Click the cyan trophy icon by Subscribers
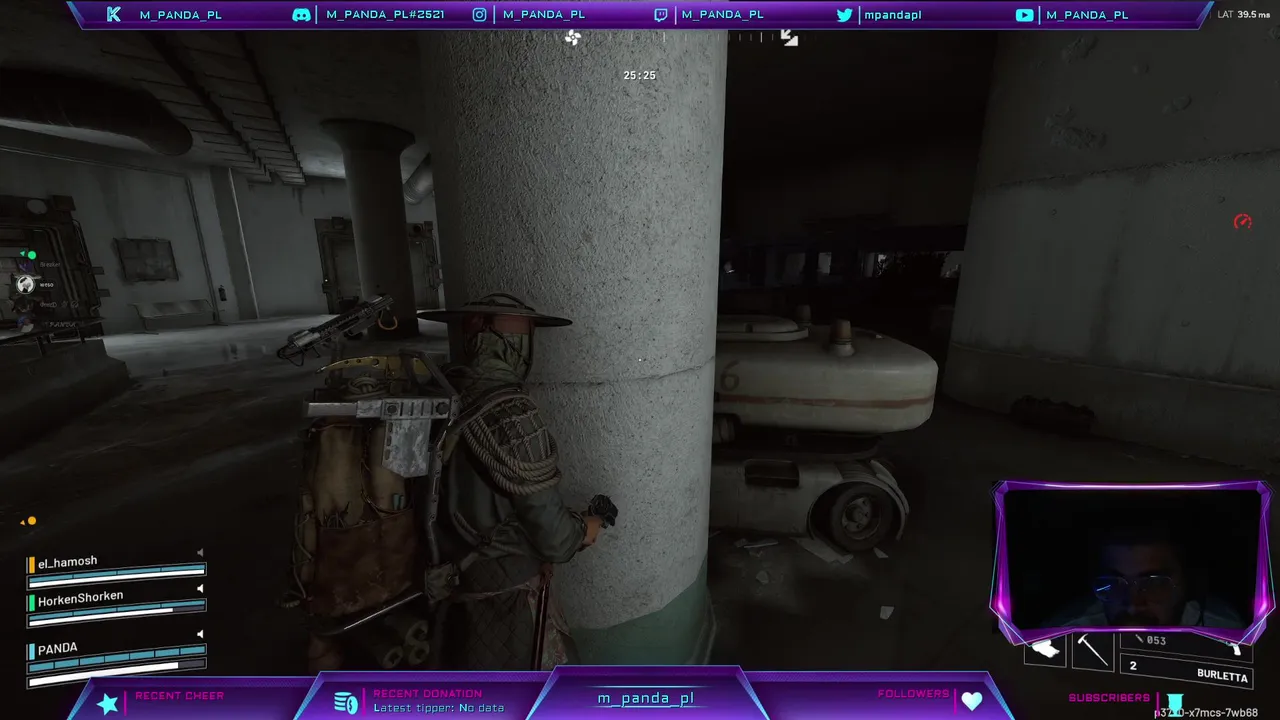Image resolution: width=1280 pixels, height=720 pixels. 1175,703
